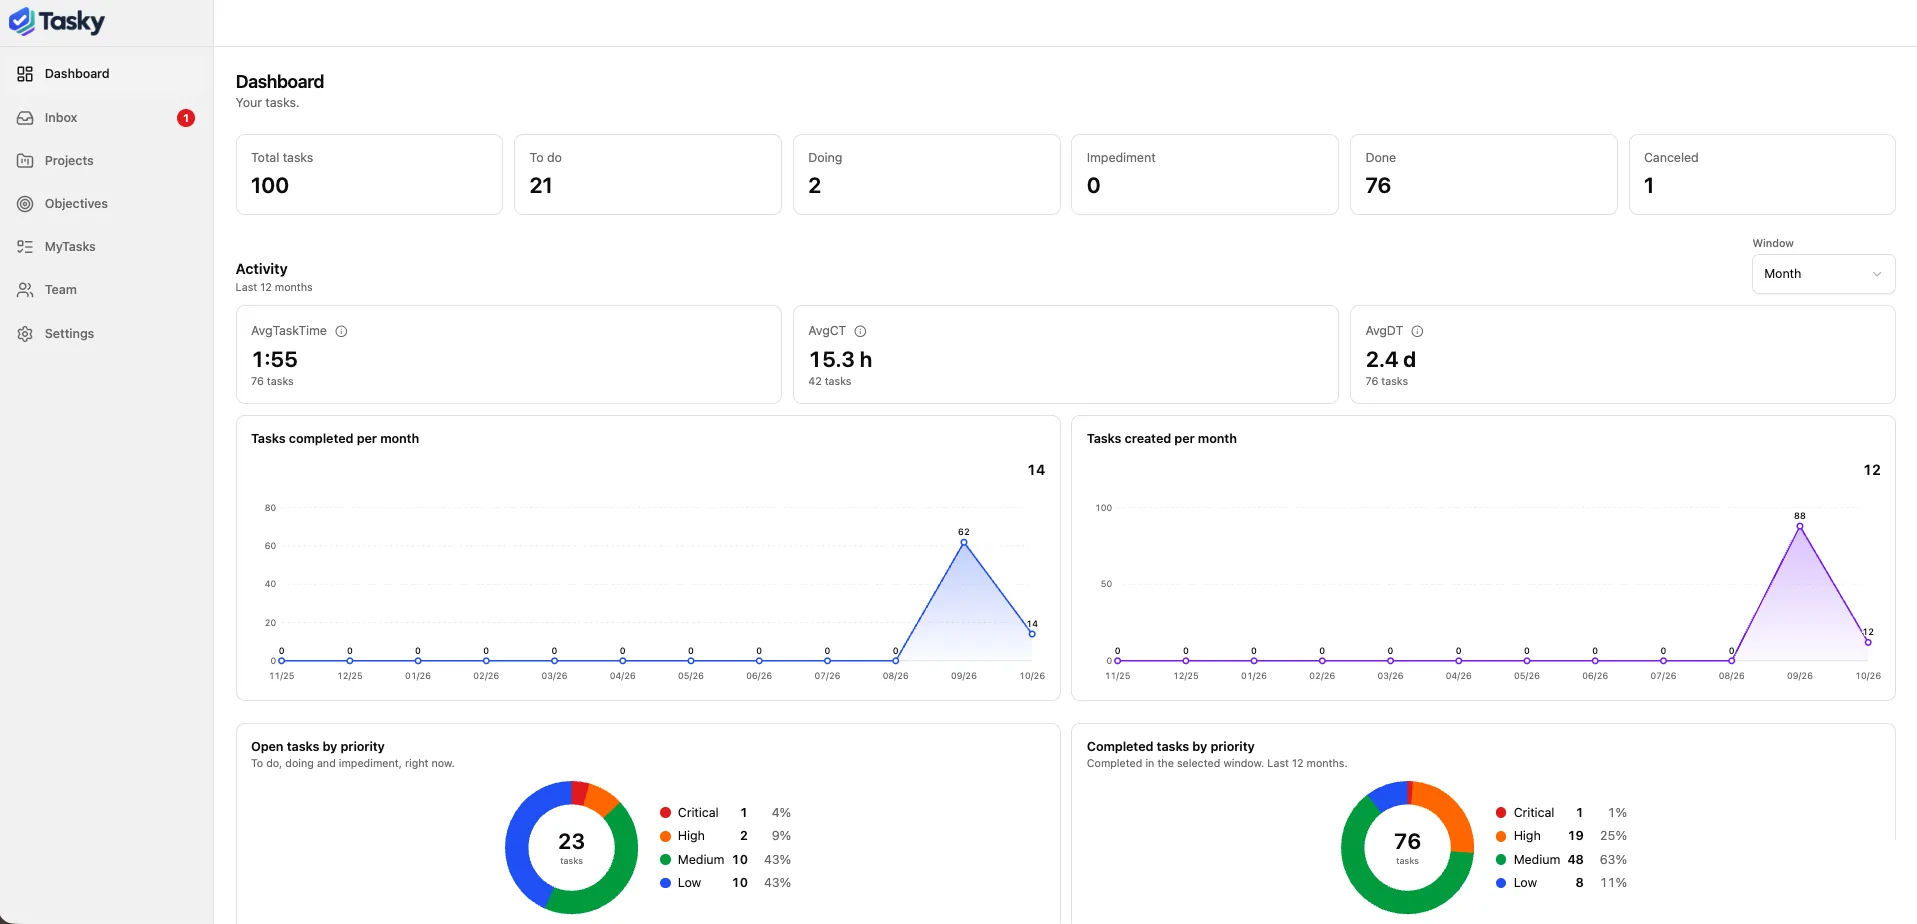Click the Canceled card showing 1
The height and width of the screenshot is (924, 1917).
1762,174
